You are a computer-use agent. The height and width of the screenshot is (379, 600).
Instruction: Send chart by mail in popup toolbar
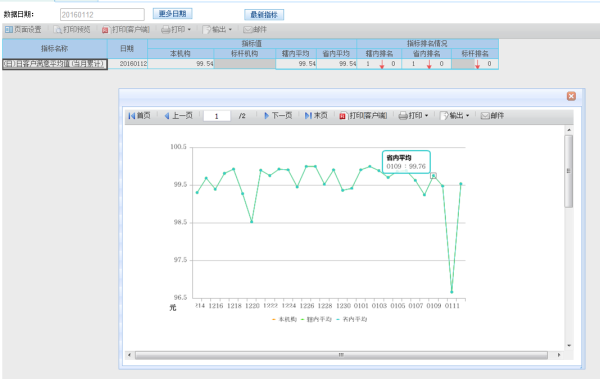pos(492,116)
